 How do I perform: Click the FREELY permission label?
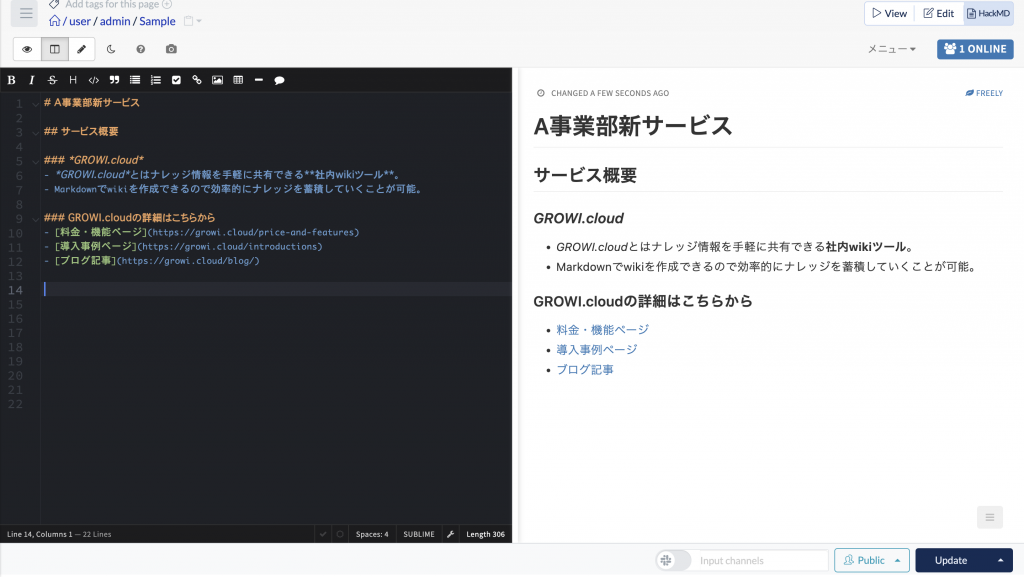pos(984,93)
